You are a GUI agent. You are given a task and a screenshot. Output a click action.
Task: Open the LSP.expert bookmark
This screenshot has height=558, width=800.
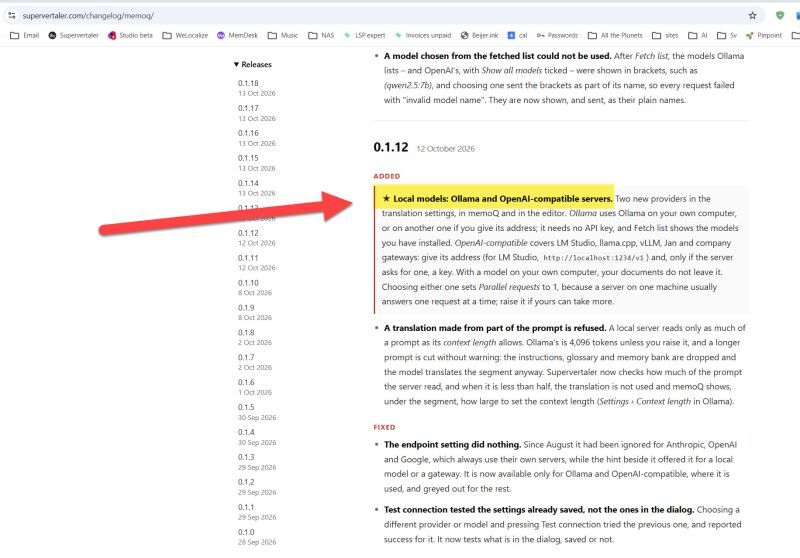click(364, 35)
